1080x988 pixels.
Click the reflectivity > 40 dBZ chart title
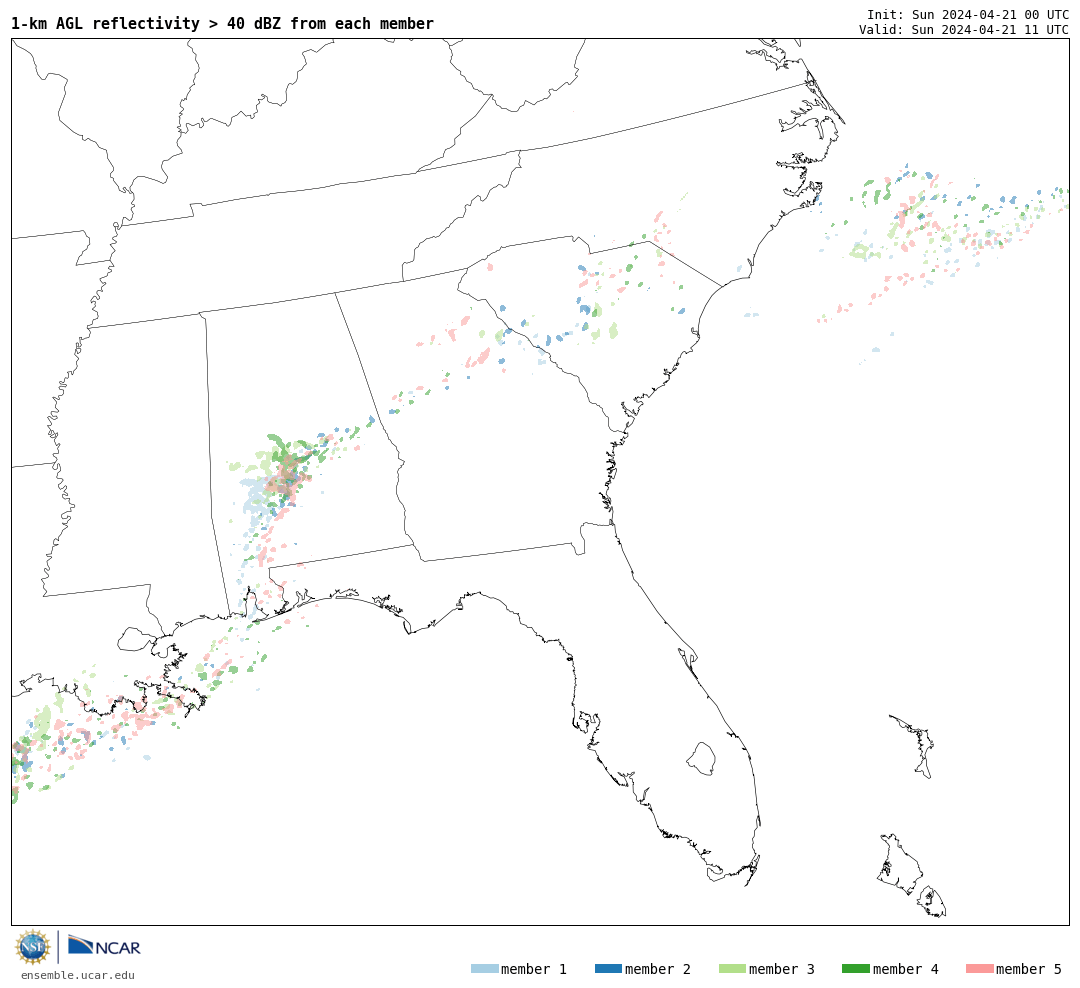click(x=222, y=23)
